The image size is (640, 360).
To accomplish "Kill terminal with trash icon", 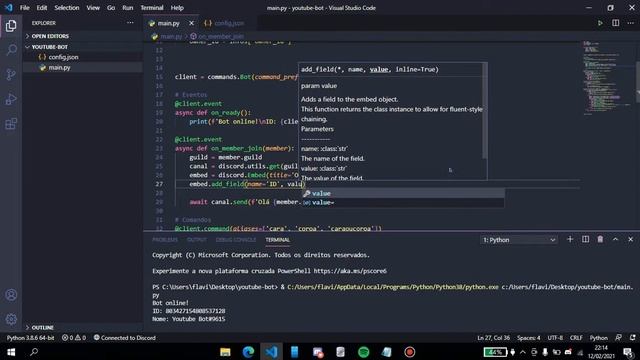I will pyautogui.click(x=600, y=240).
